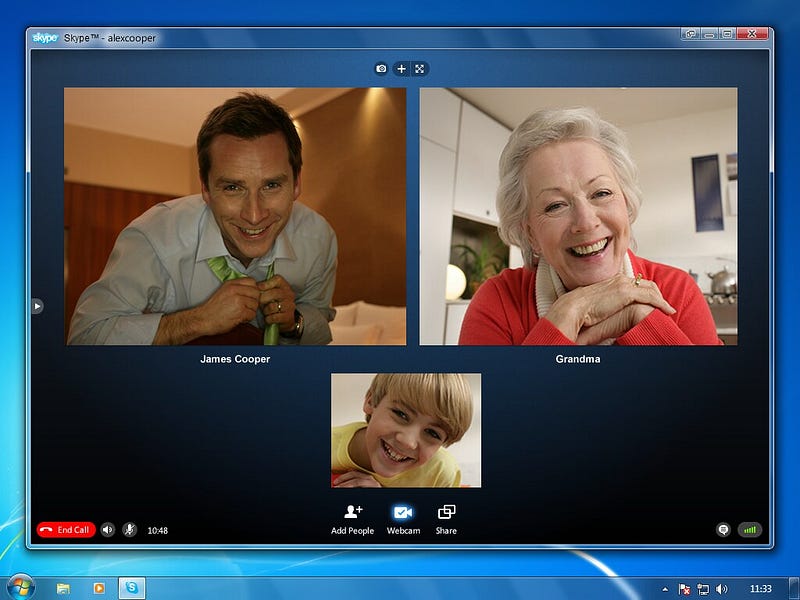Open the Windows Start menu
The image size is (800, 600).
click(21, 587)
